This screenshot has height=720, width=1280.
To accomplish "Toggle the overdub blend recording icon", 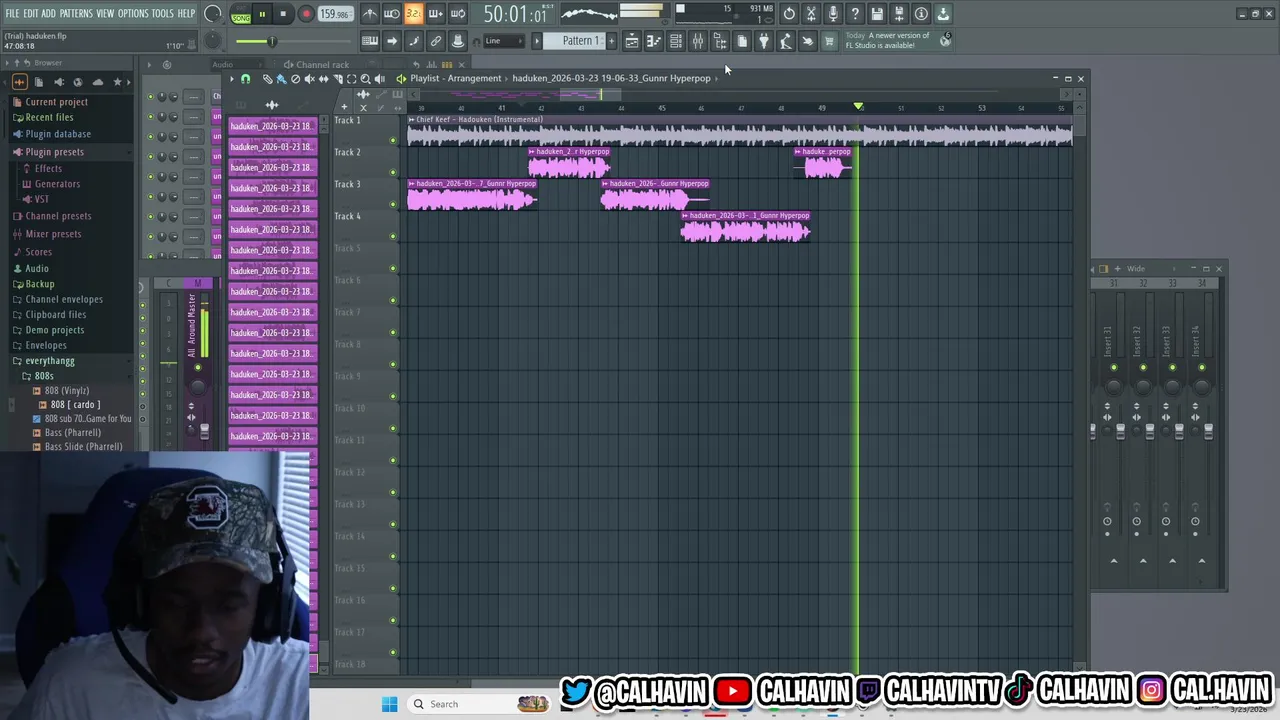I will tap(436, 14).
